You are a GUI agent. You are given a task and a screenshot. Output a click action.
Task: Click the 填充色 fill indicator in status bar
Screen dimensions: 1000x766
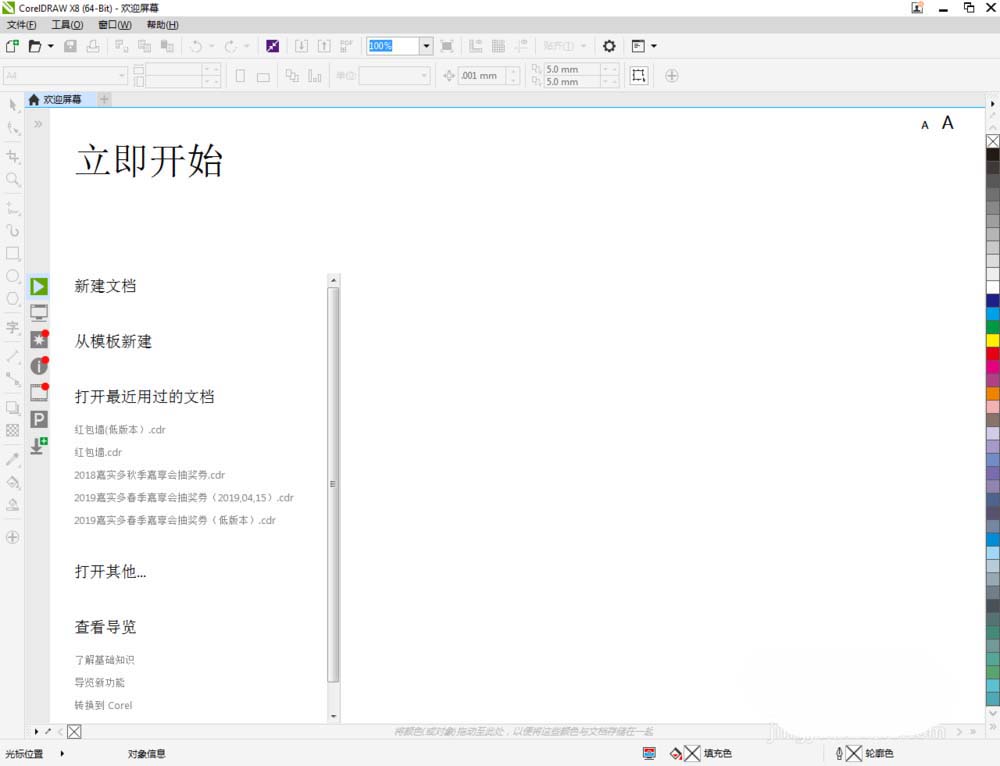click(700, 754)
